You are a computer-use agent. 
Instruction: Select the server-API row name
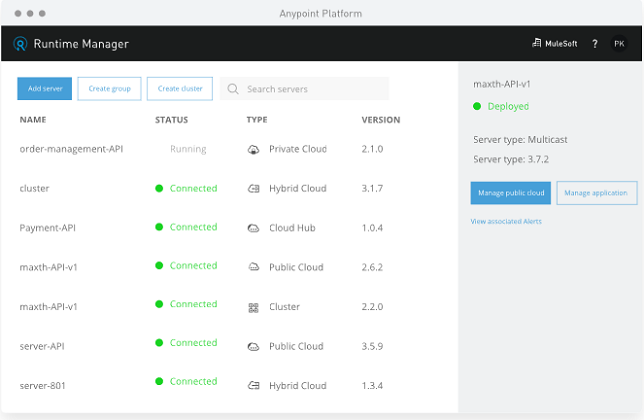[42, 346]
